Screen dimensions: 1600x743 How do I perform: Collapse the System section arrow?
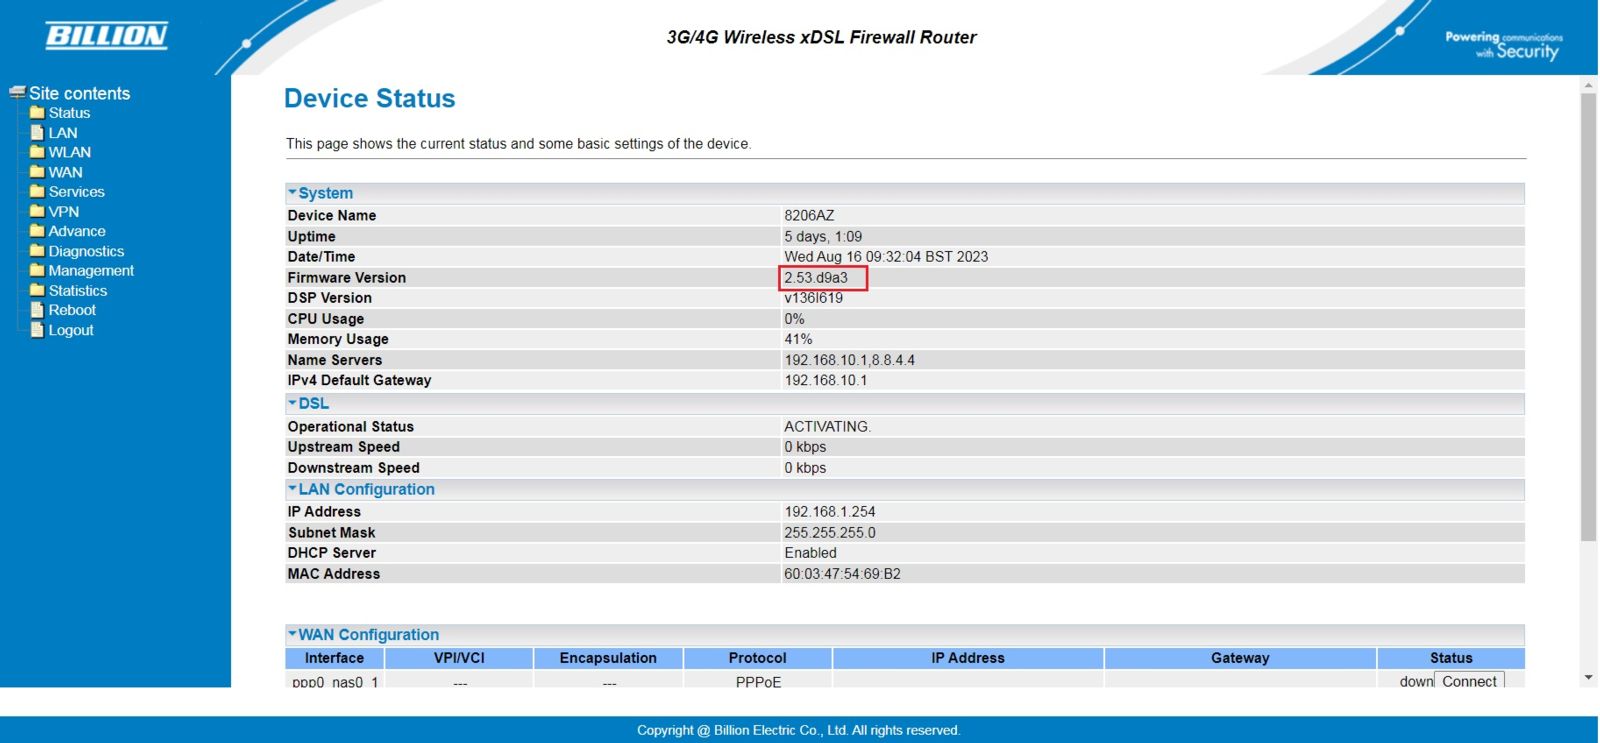tap(292, 192)
